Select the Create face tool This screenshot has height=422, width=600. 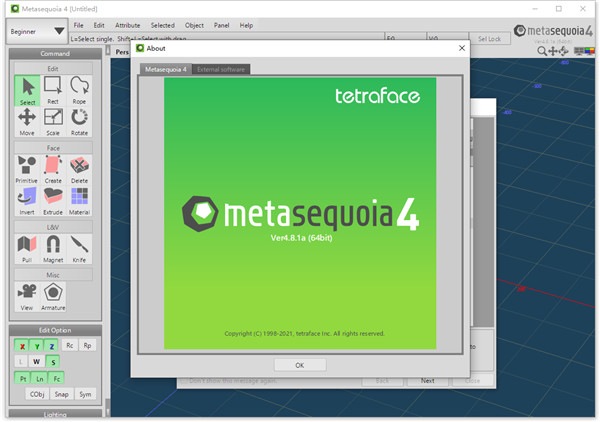[x=53, y=169]
